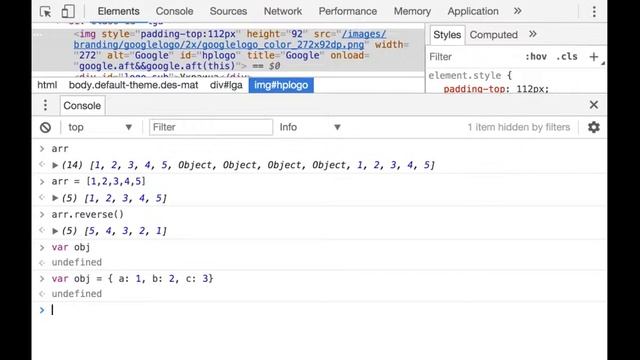Show more style pane tabs chevron
640x360 pixels.
533,34
